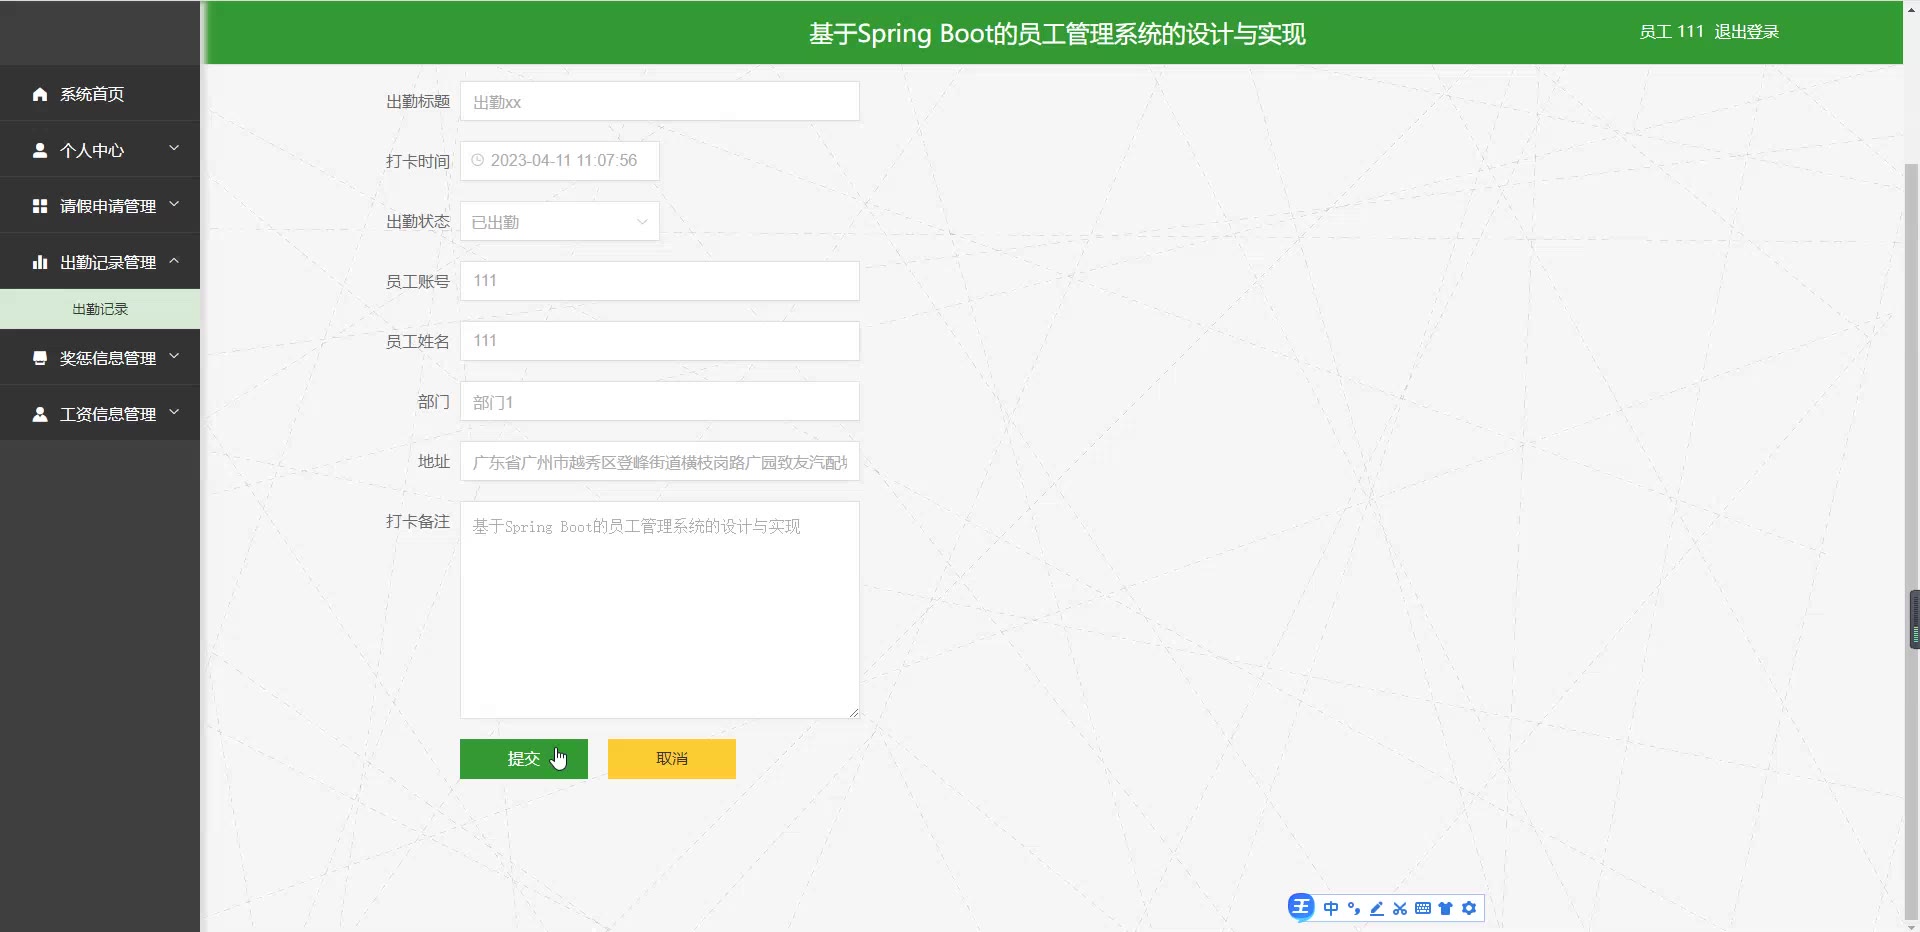Click the 工资信息管理 menu label
Viewport: 1920px width, 932px height.
click(108, 414)
